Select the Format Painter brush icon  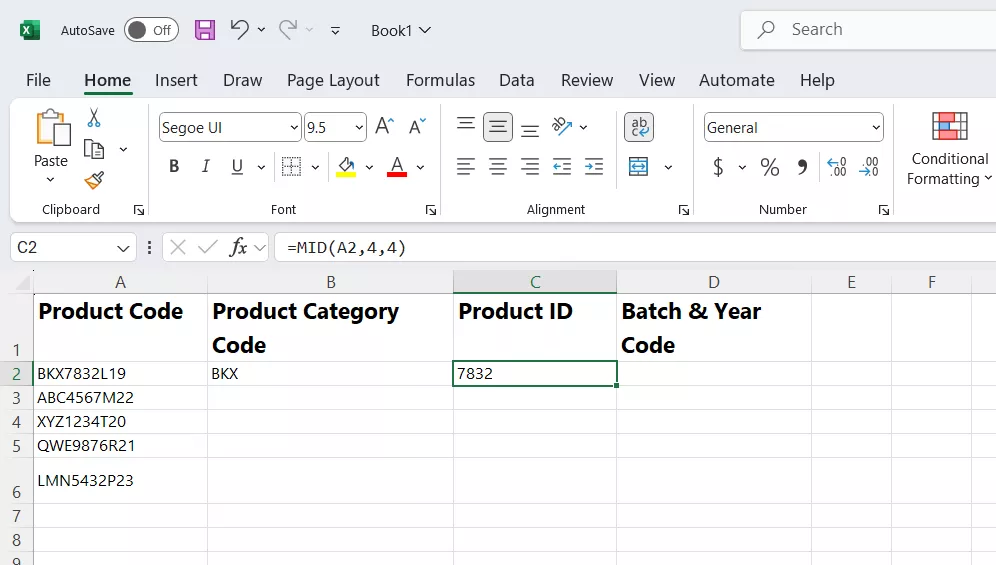[x=94, y=180]
